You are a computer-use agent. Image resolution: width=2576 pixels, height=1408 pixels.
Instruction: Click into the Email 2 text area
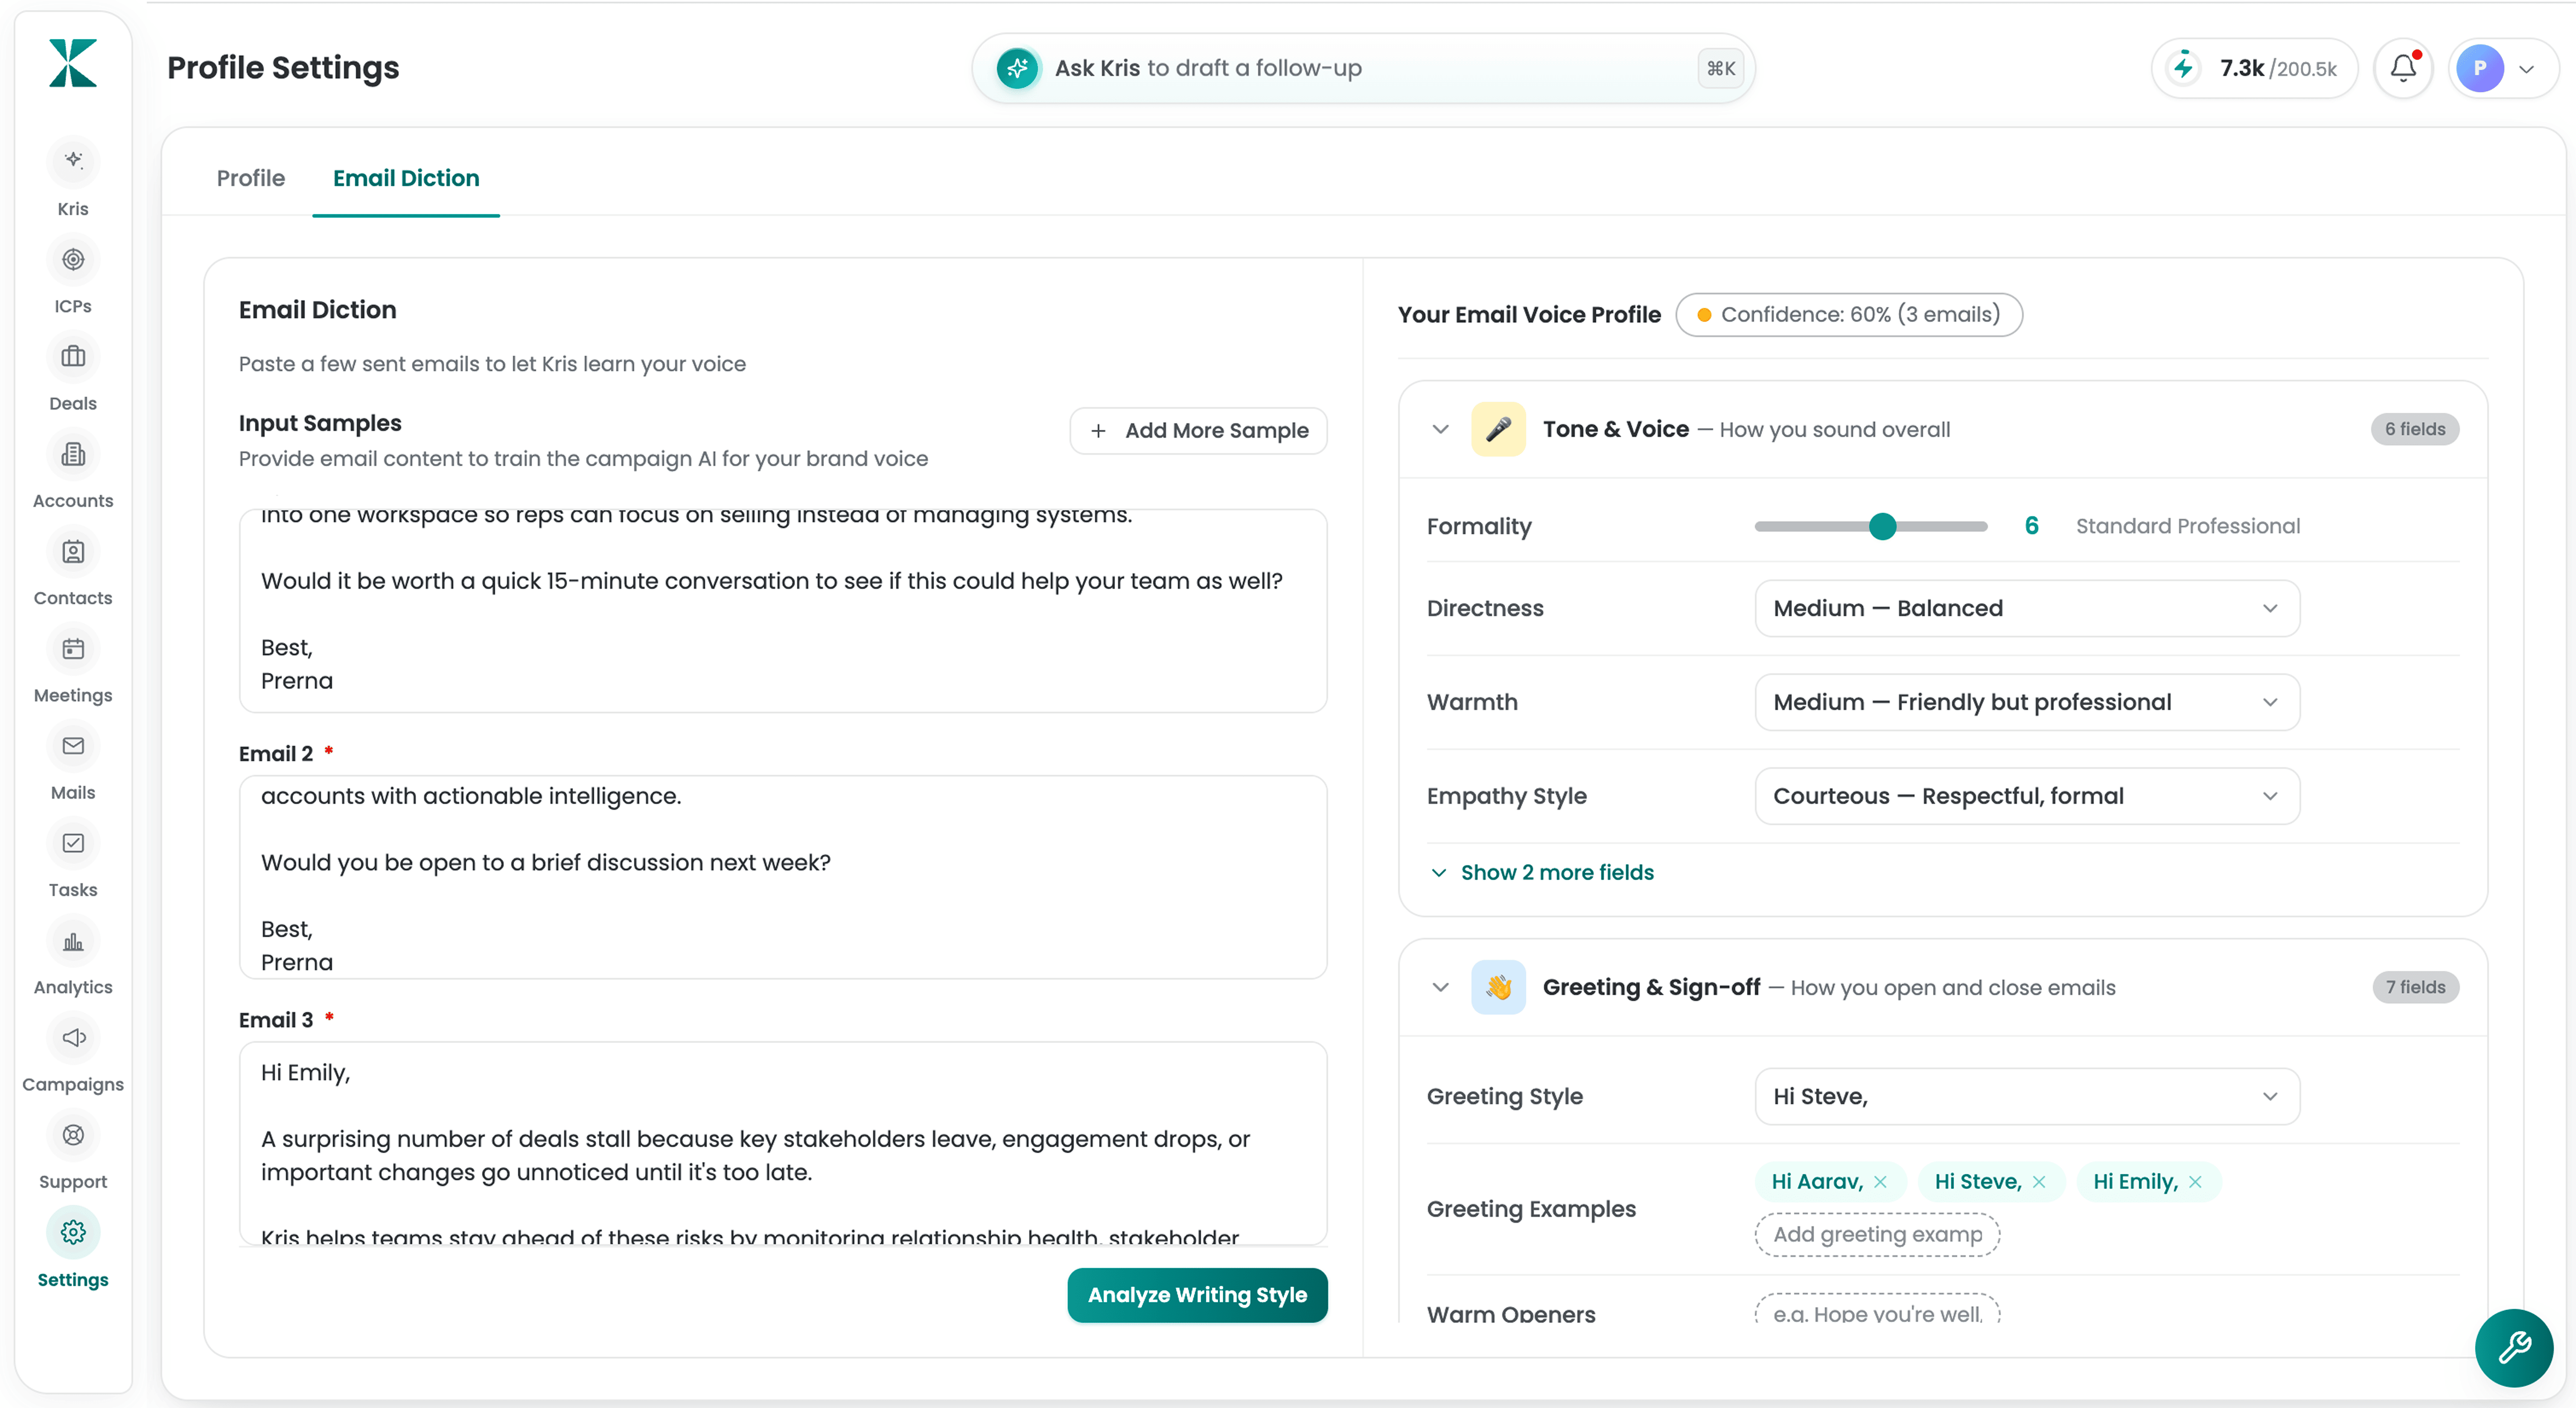[783, 877]
